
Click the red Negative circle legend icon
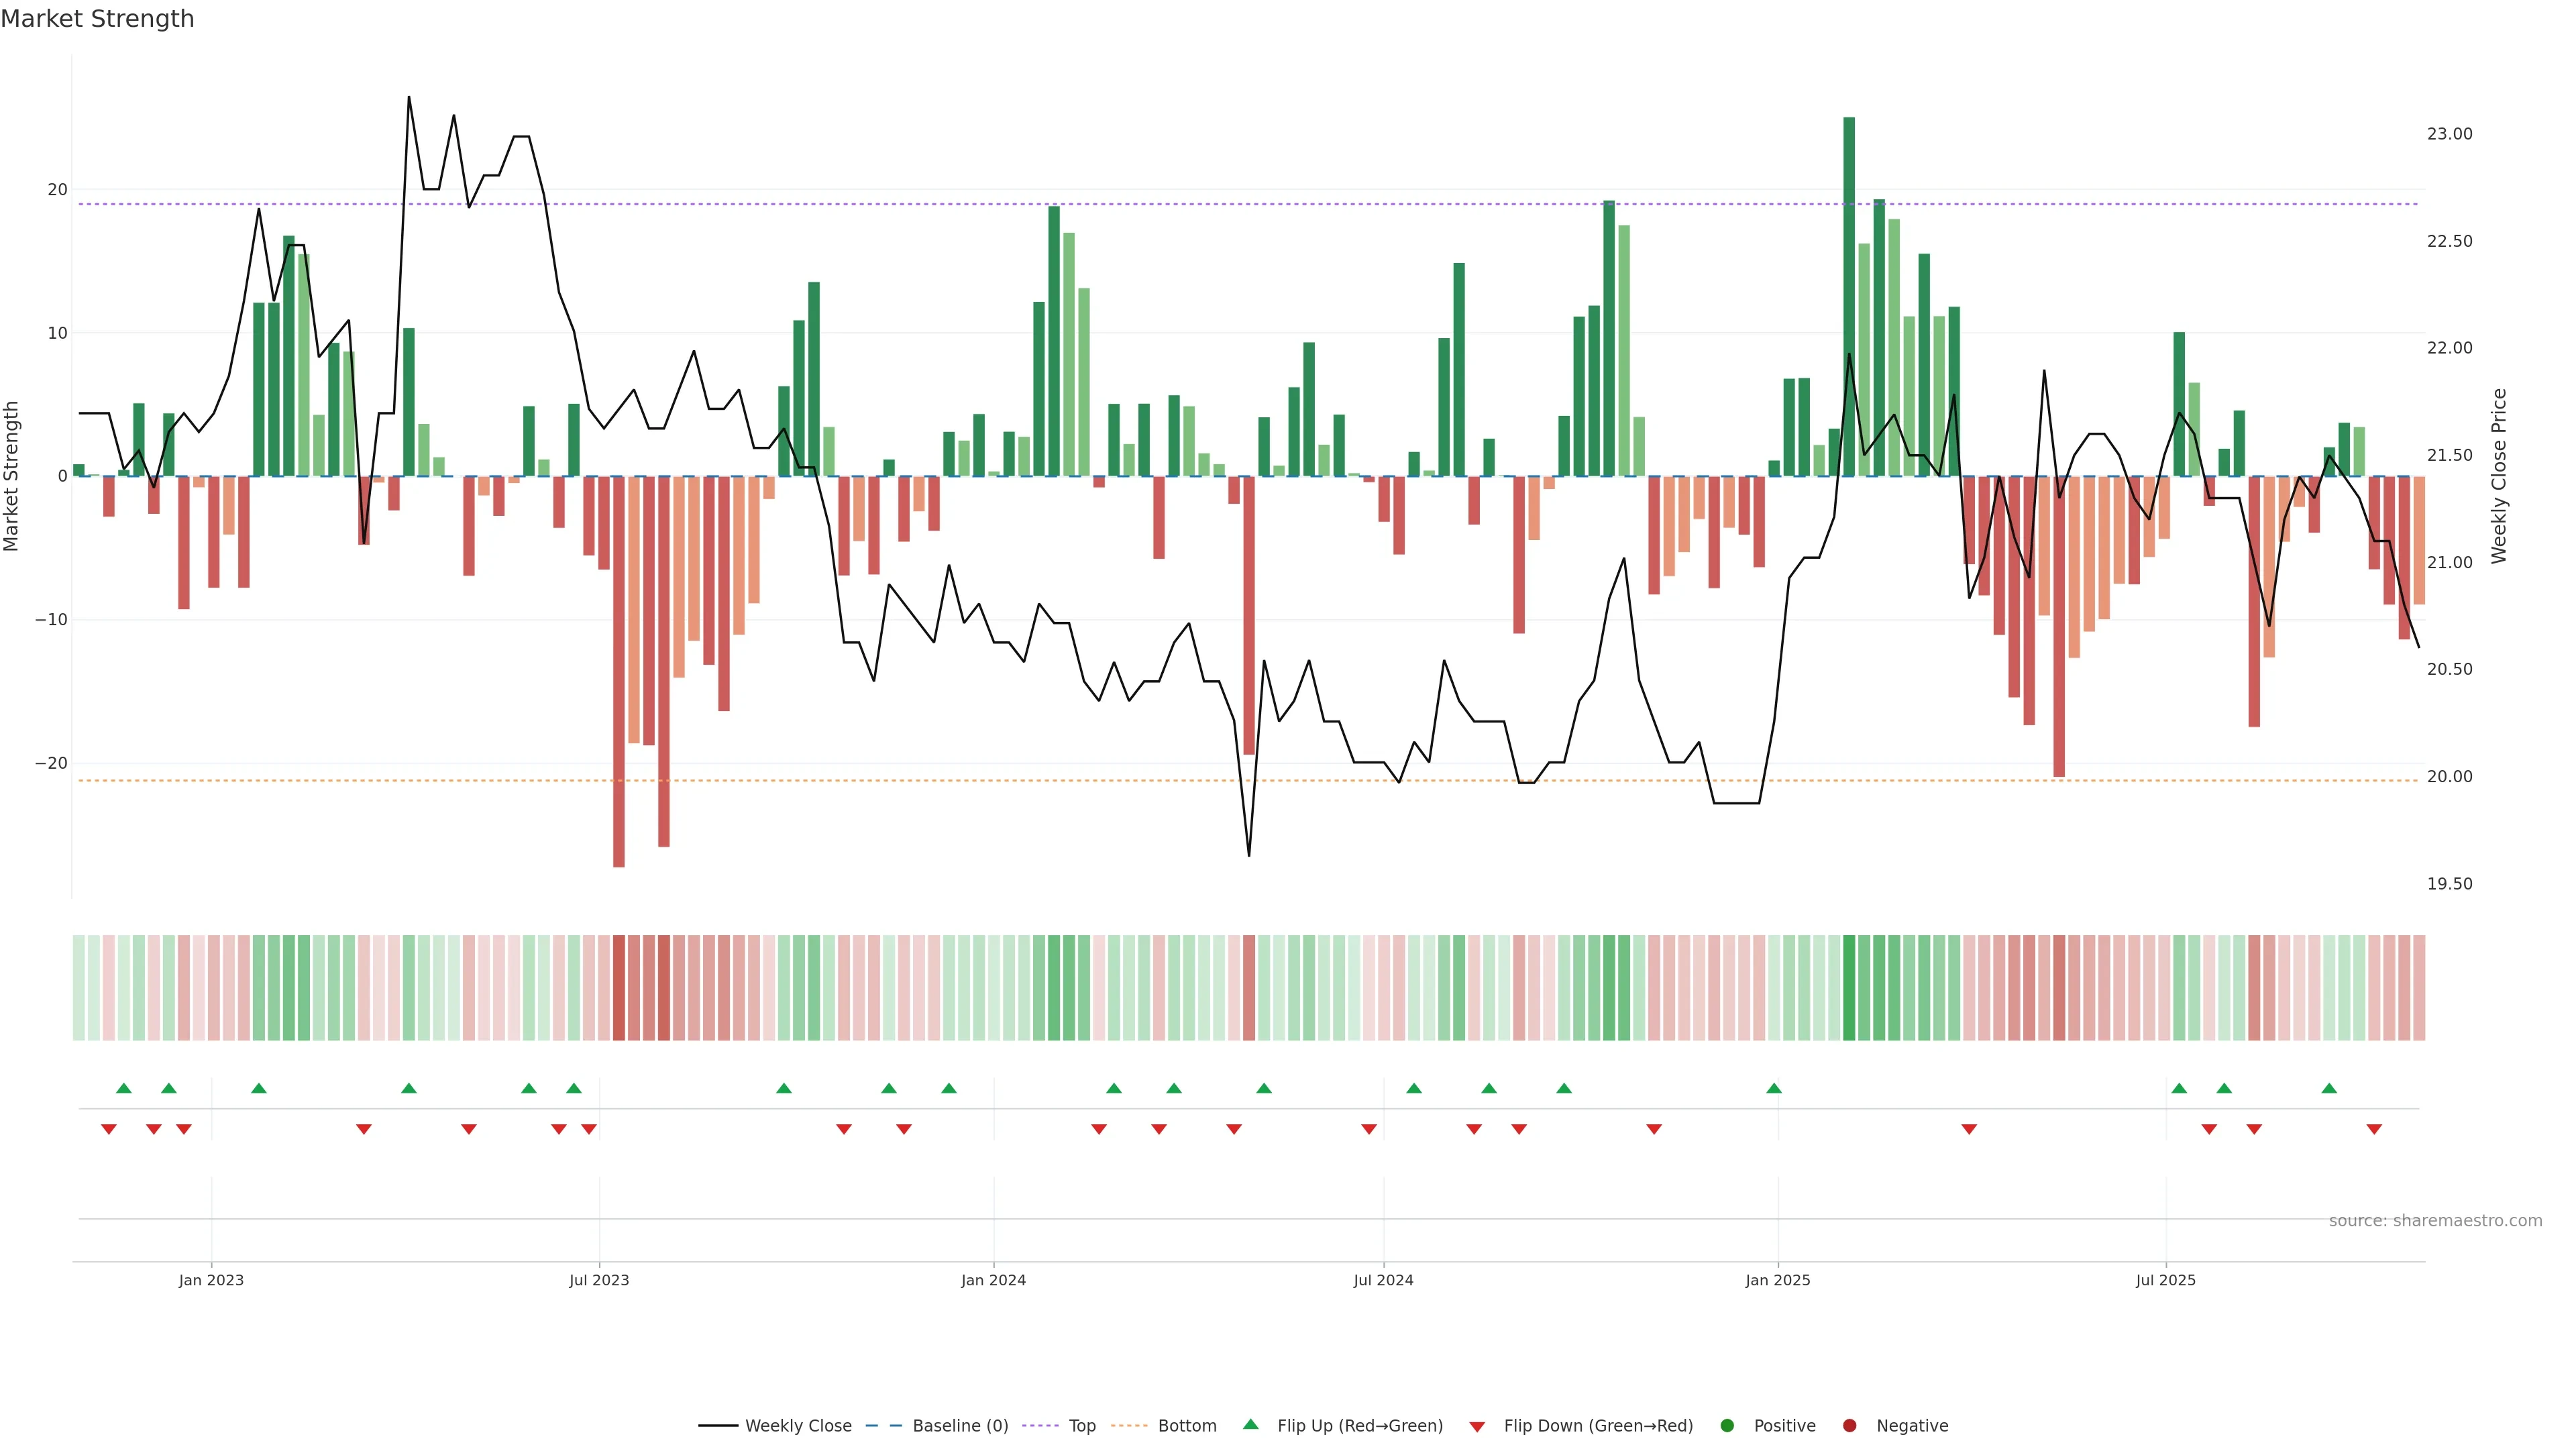1849,1426
